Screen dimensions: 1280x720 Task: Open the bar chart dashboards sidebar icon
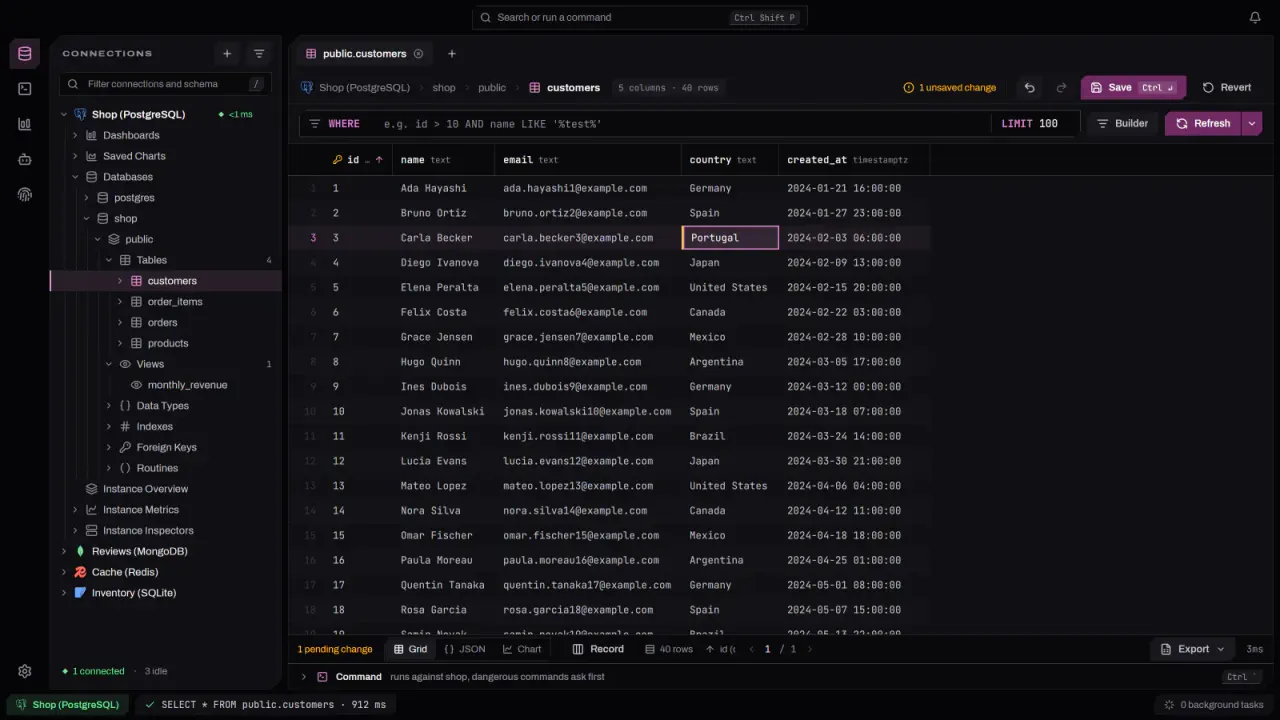click(x=25, y=124)
